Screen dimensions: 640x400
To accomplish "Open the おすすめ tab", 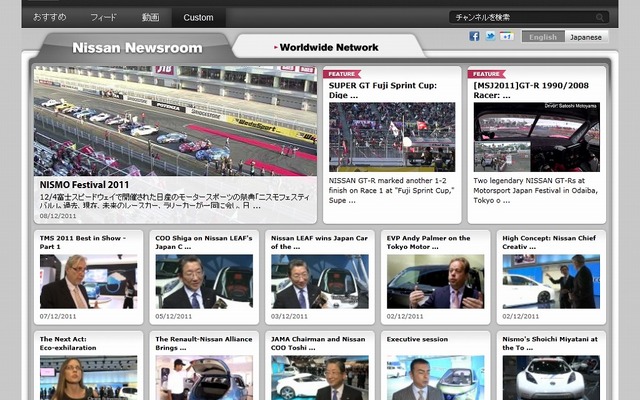I will tap(49, 17).
